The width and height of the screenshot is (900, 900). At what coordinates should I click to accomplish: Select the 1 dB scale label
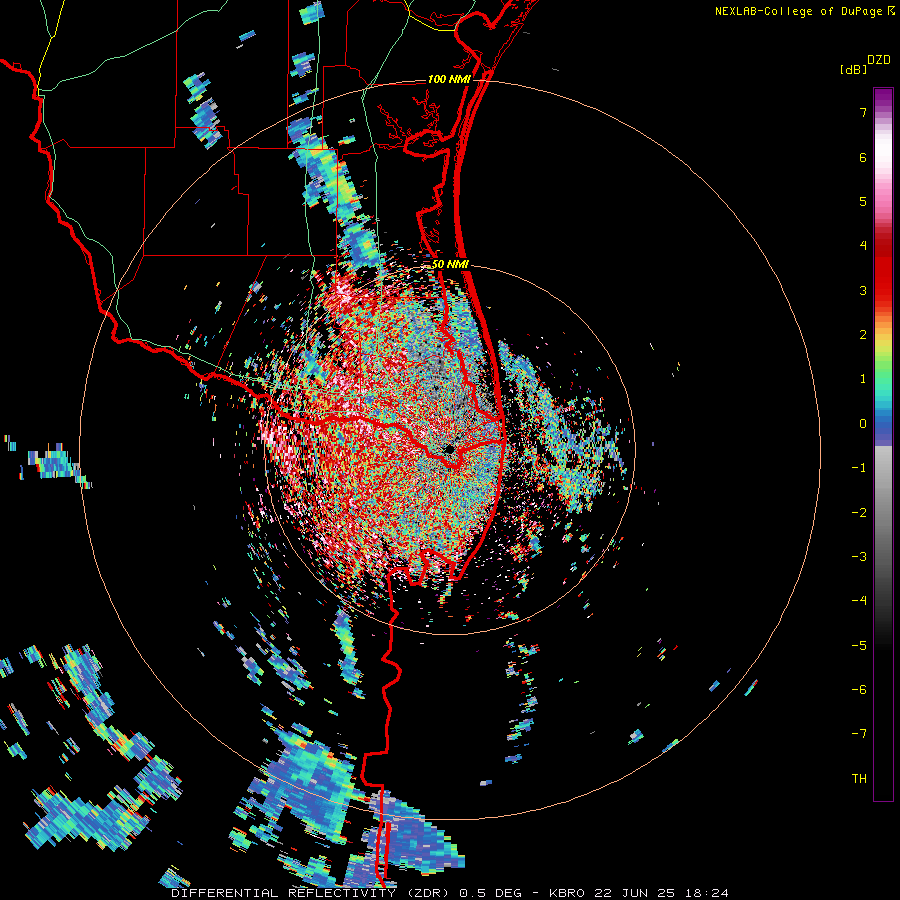[863, 379]
